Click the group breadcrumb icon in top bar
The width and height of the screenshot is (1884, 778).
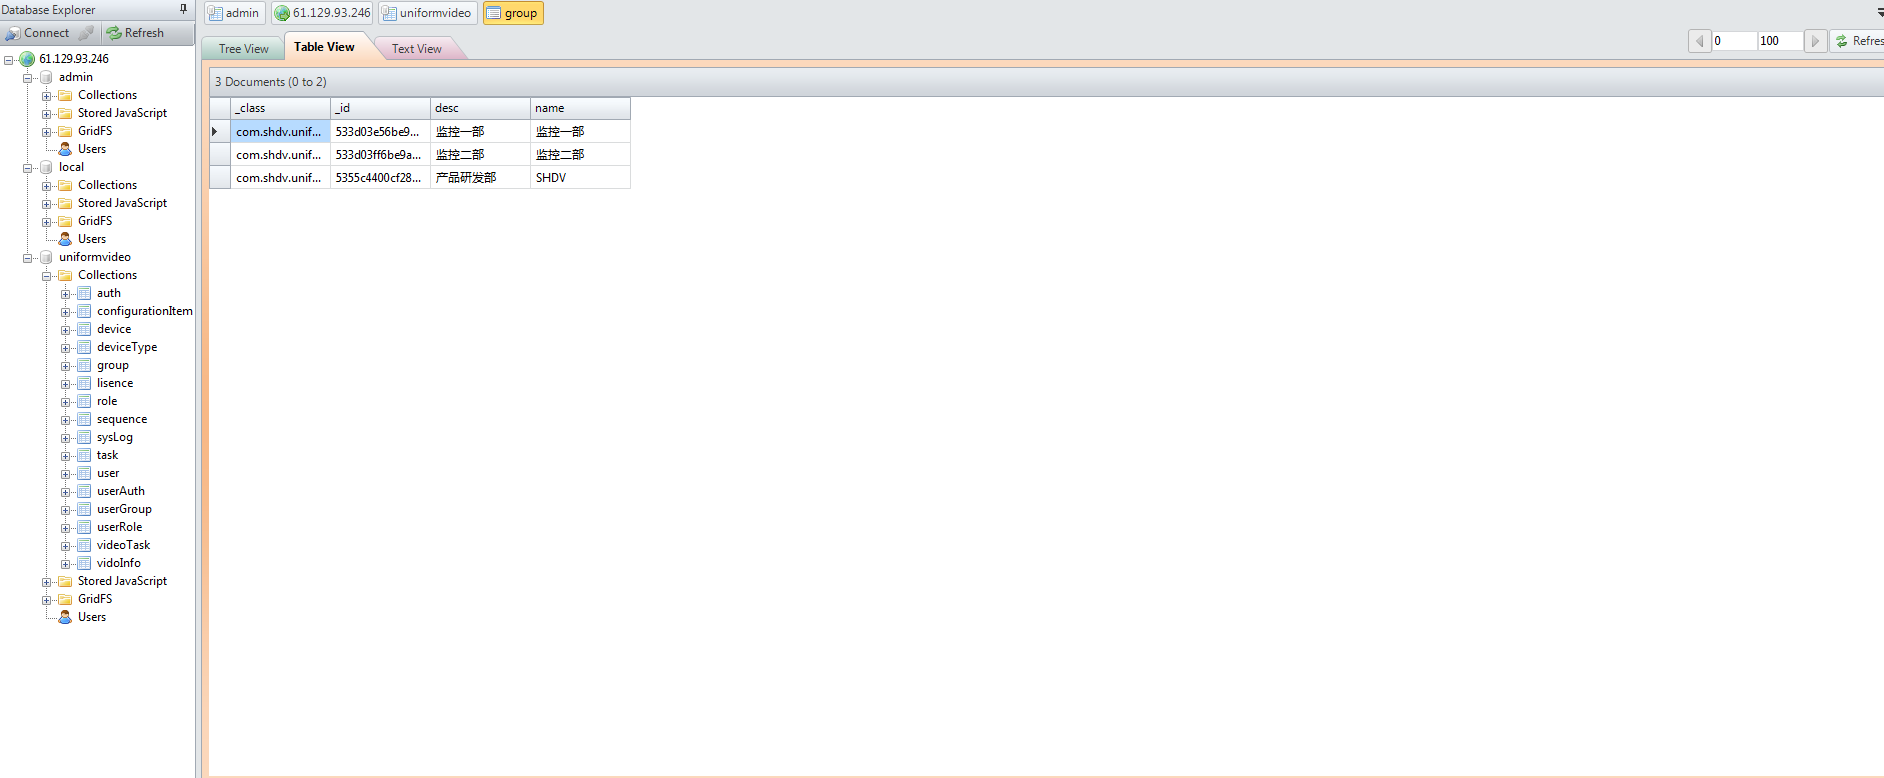(x=494, y=13)
